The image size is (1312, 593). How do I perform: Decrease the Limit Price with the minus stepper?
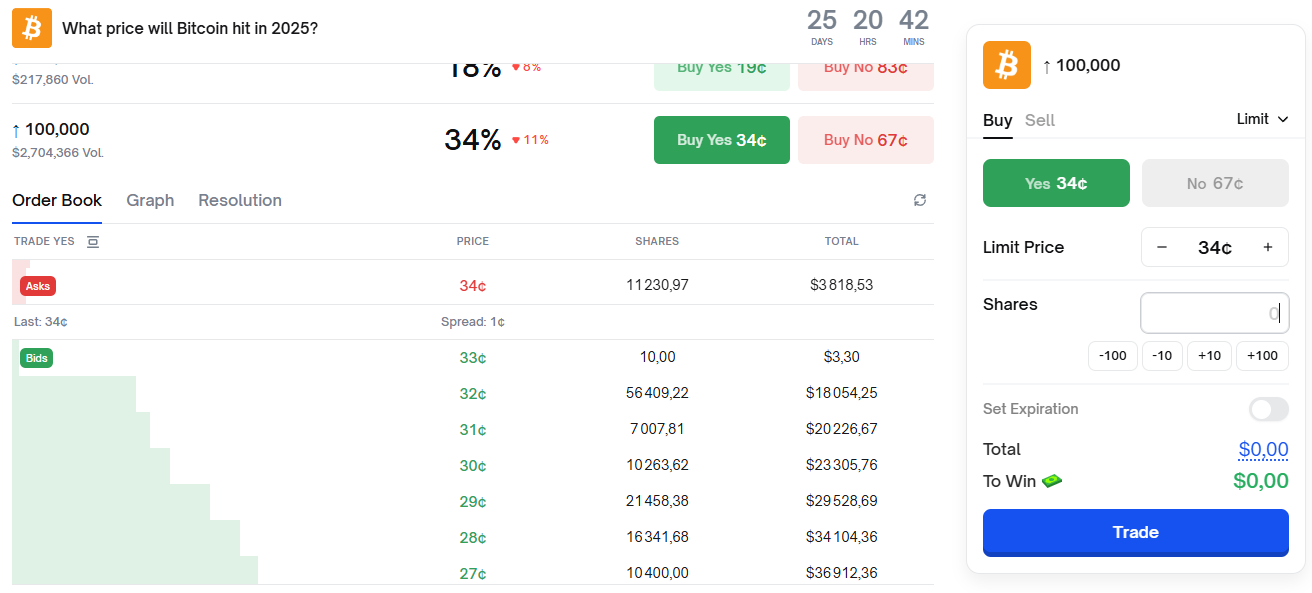pyautogui.click(x=1162, y=247)
